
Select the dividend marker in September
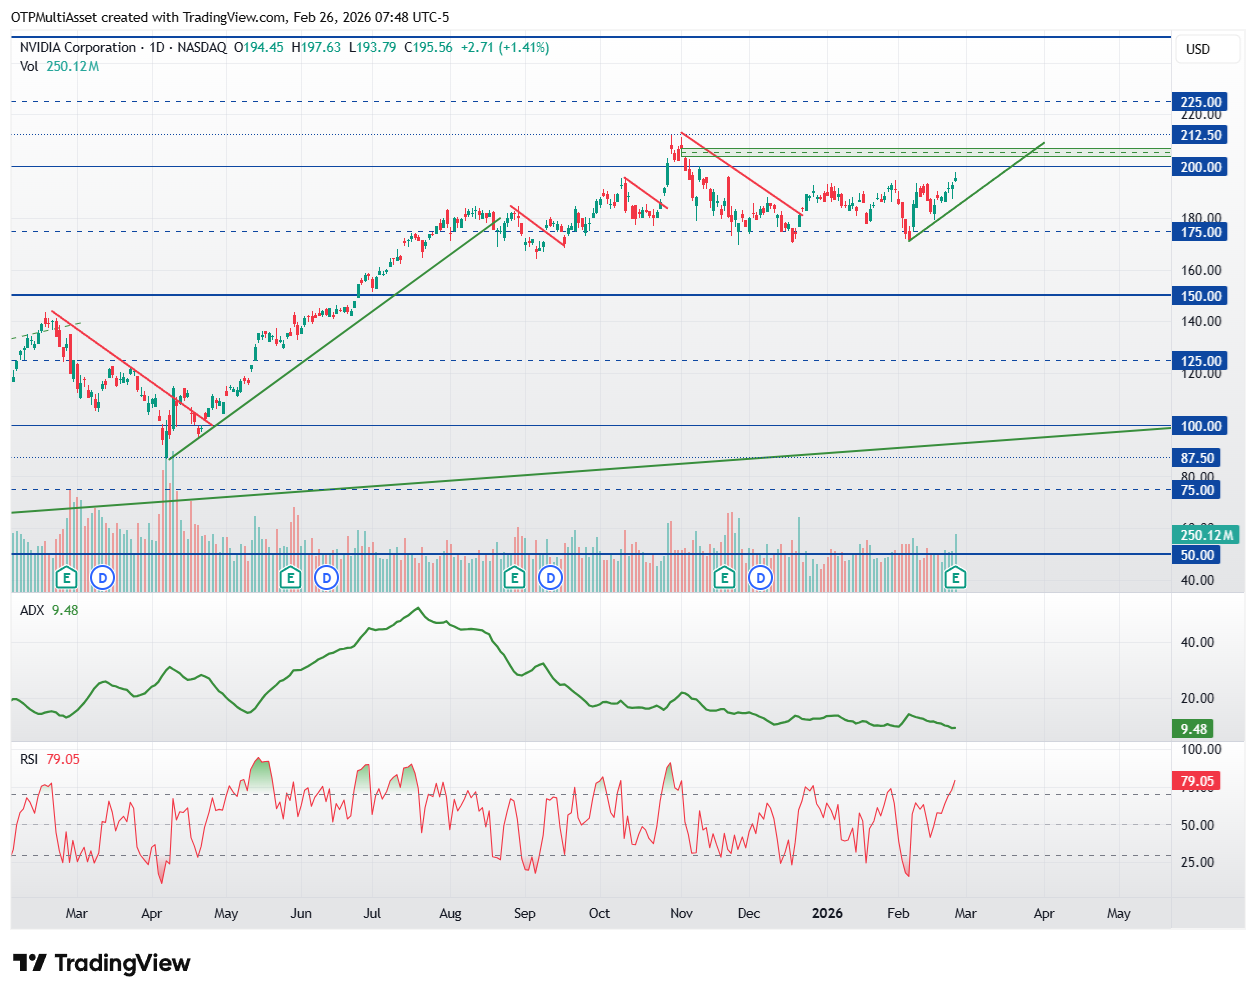[x=550, y=577]
